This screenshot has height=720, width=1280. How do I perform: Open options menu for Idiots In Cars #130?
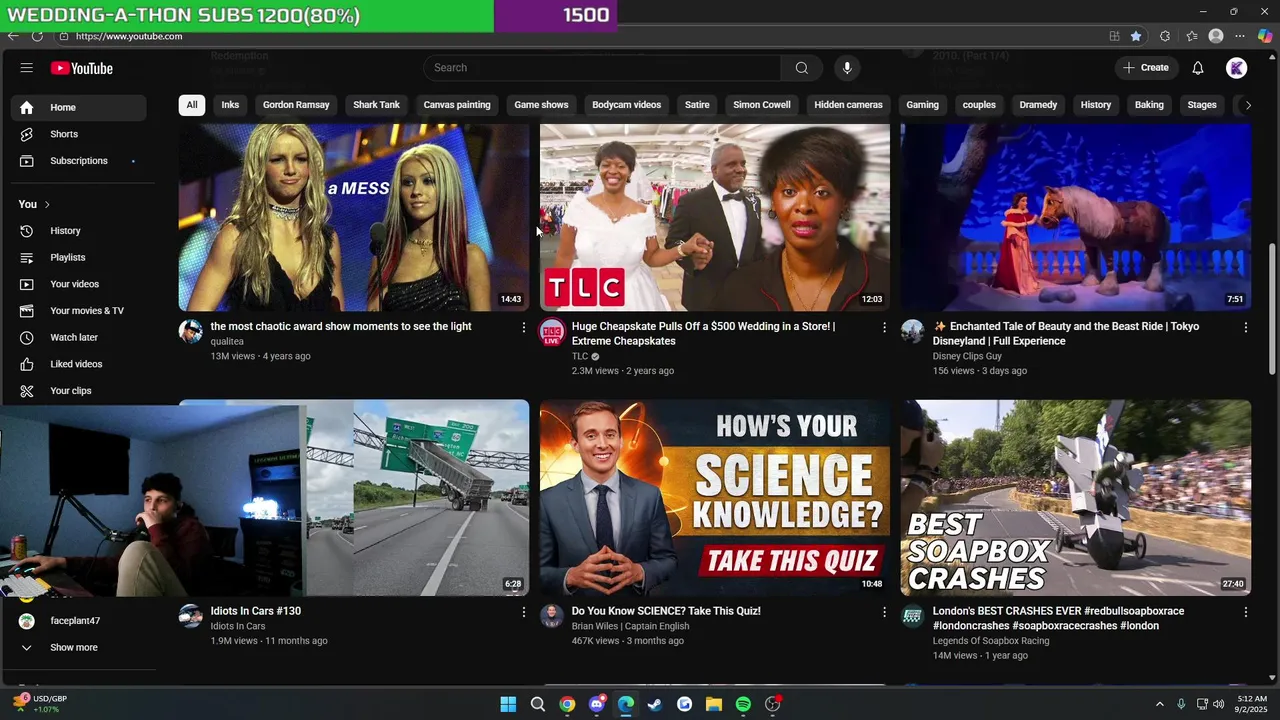click(x=523, y=612)
